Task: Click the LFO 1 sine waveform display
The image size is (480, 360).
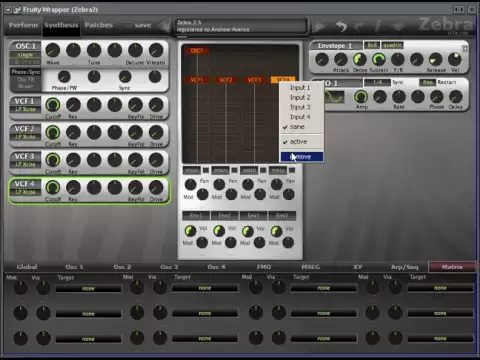Action: point(334,97)
